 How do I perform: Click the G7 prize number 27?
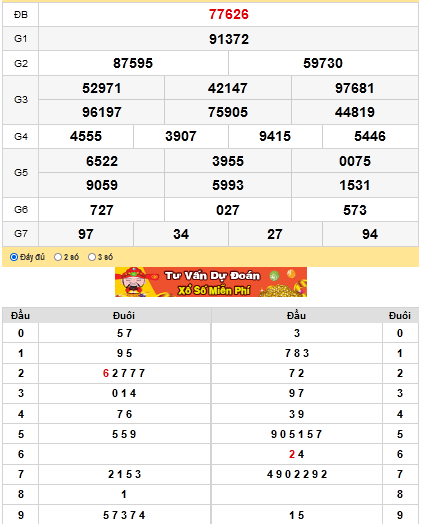tap(275, 234)
